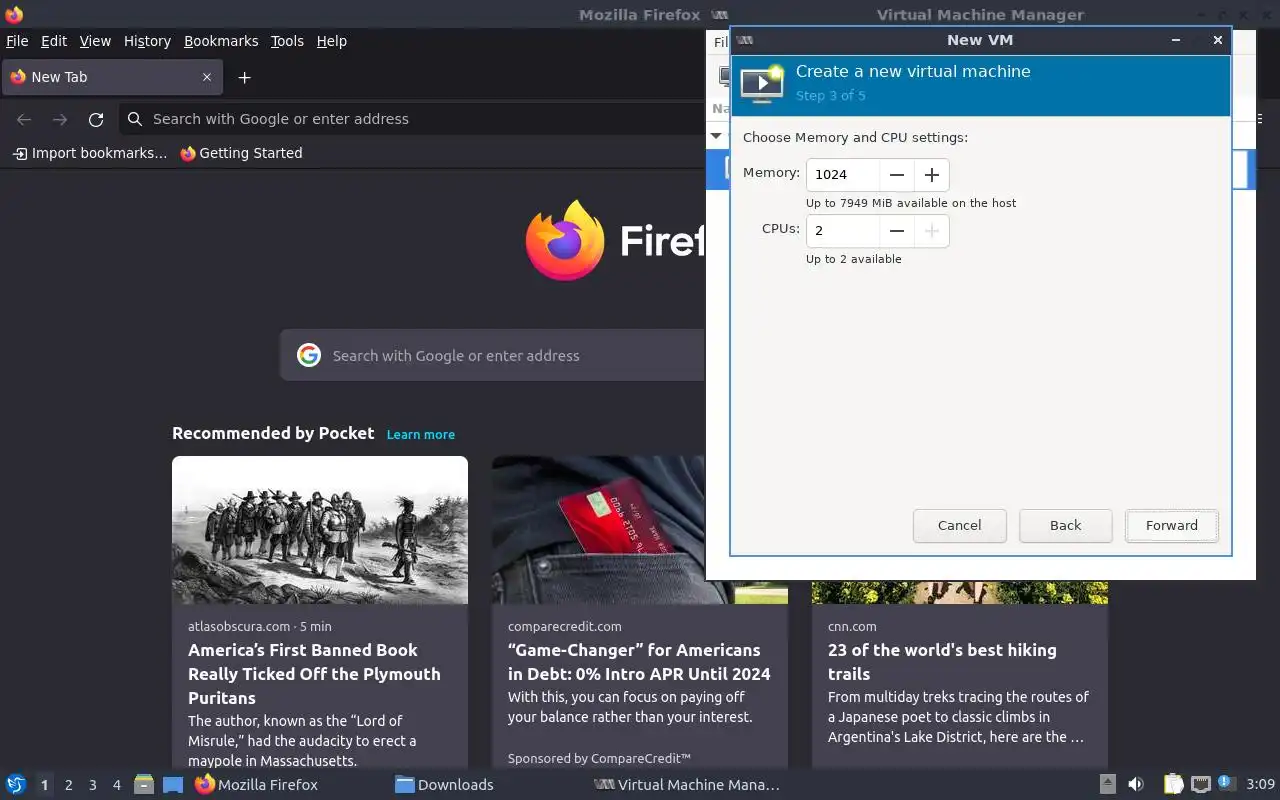The height and width of the screenshot is (800, 1280).
Task: Reload the current Firefox page
Action: point(96,119)
